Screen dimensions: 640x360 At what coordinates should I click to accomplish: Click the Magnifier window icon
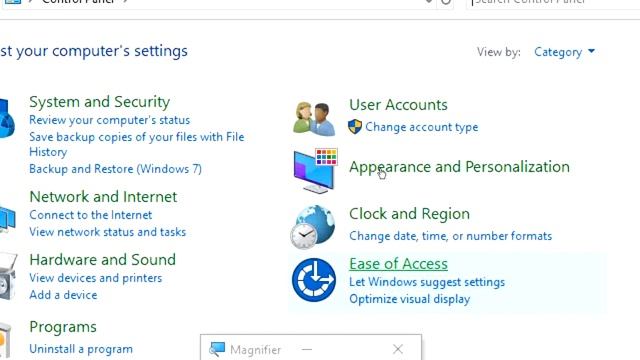(217, 349)
